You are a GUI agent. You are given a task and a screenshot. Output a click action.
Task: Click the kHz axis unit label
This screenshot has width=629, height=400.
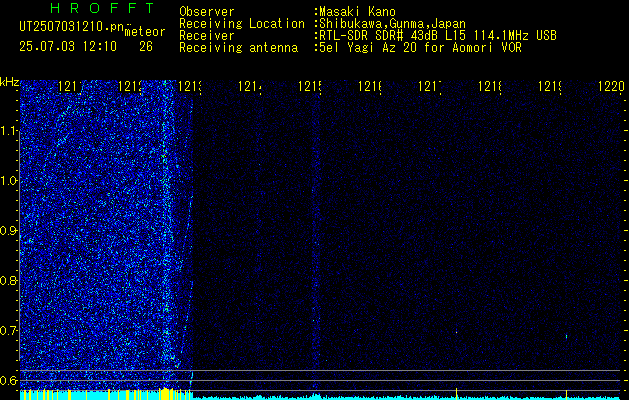tap(9, 82)
